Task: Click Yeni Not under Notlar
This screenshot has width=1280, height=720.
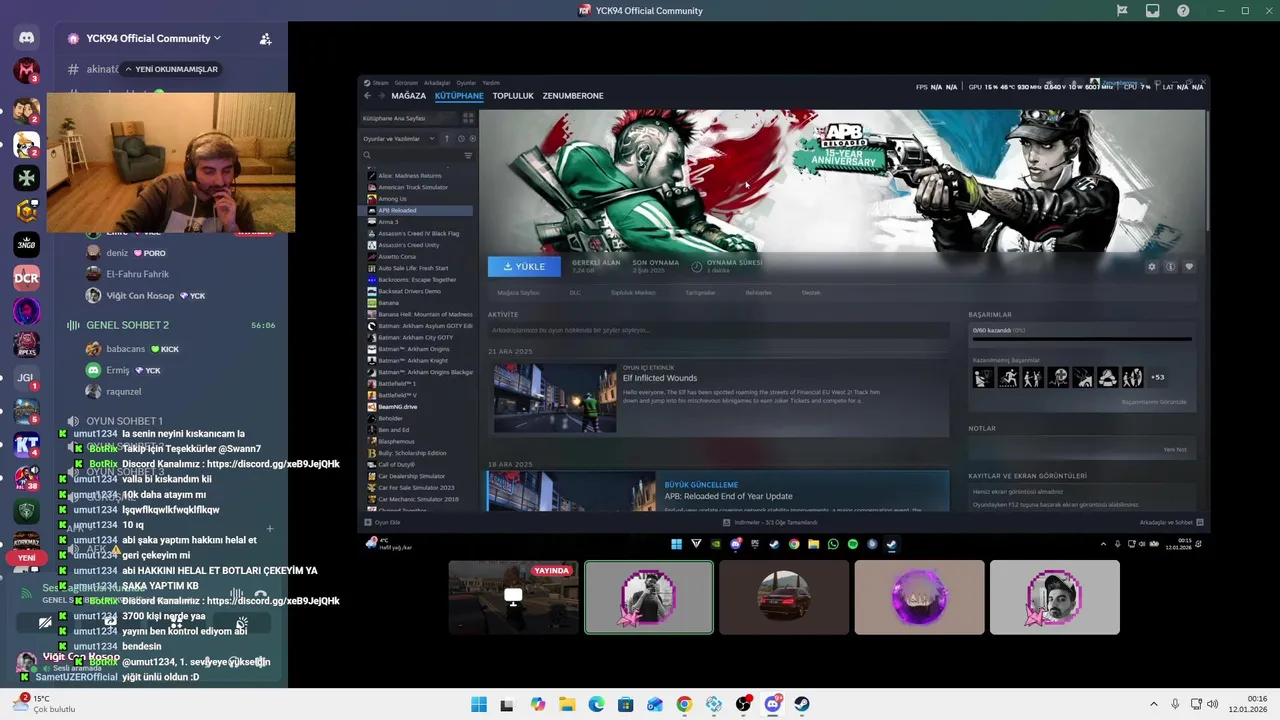Action: tap(1175, 449)
